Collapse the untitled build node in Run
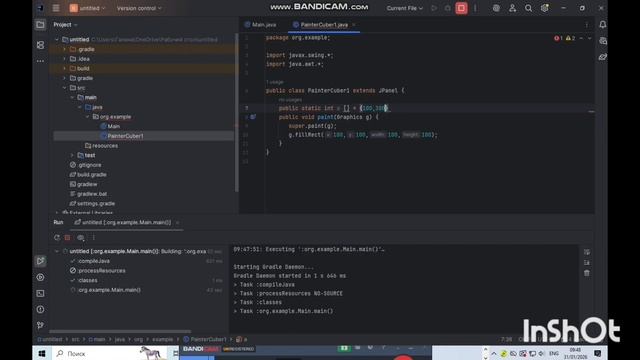This screenshot has height=360, width=640. pyautogui.click(x=56, y=251)
